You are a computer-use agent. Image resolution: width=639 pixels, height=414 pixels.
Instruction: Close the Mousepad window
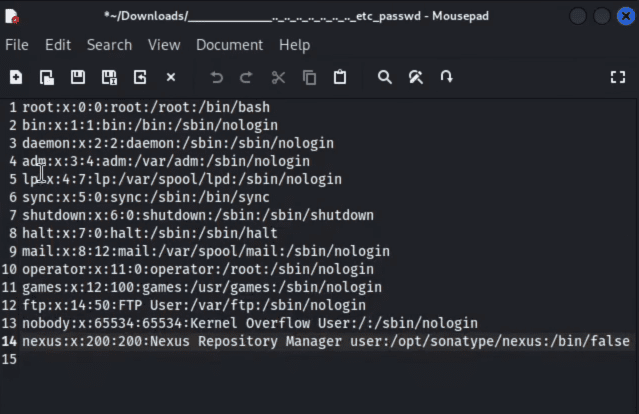pyautogui.click(x=626, y=16)
